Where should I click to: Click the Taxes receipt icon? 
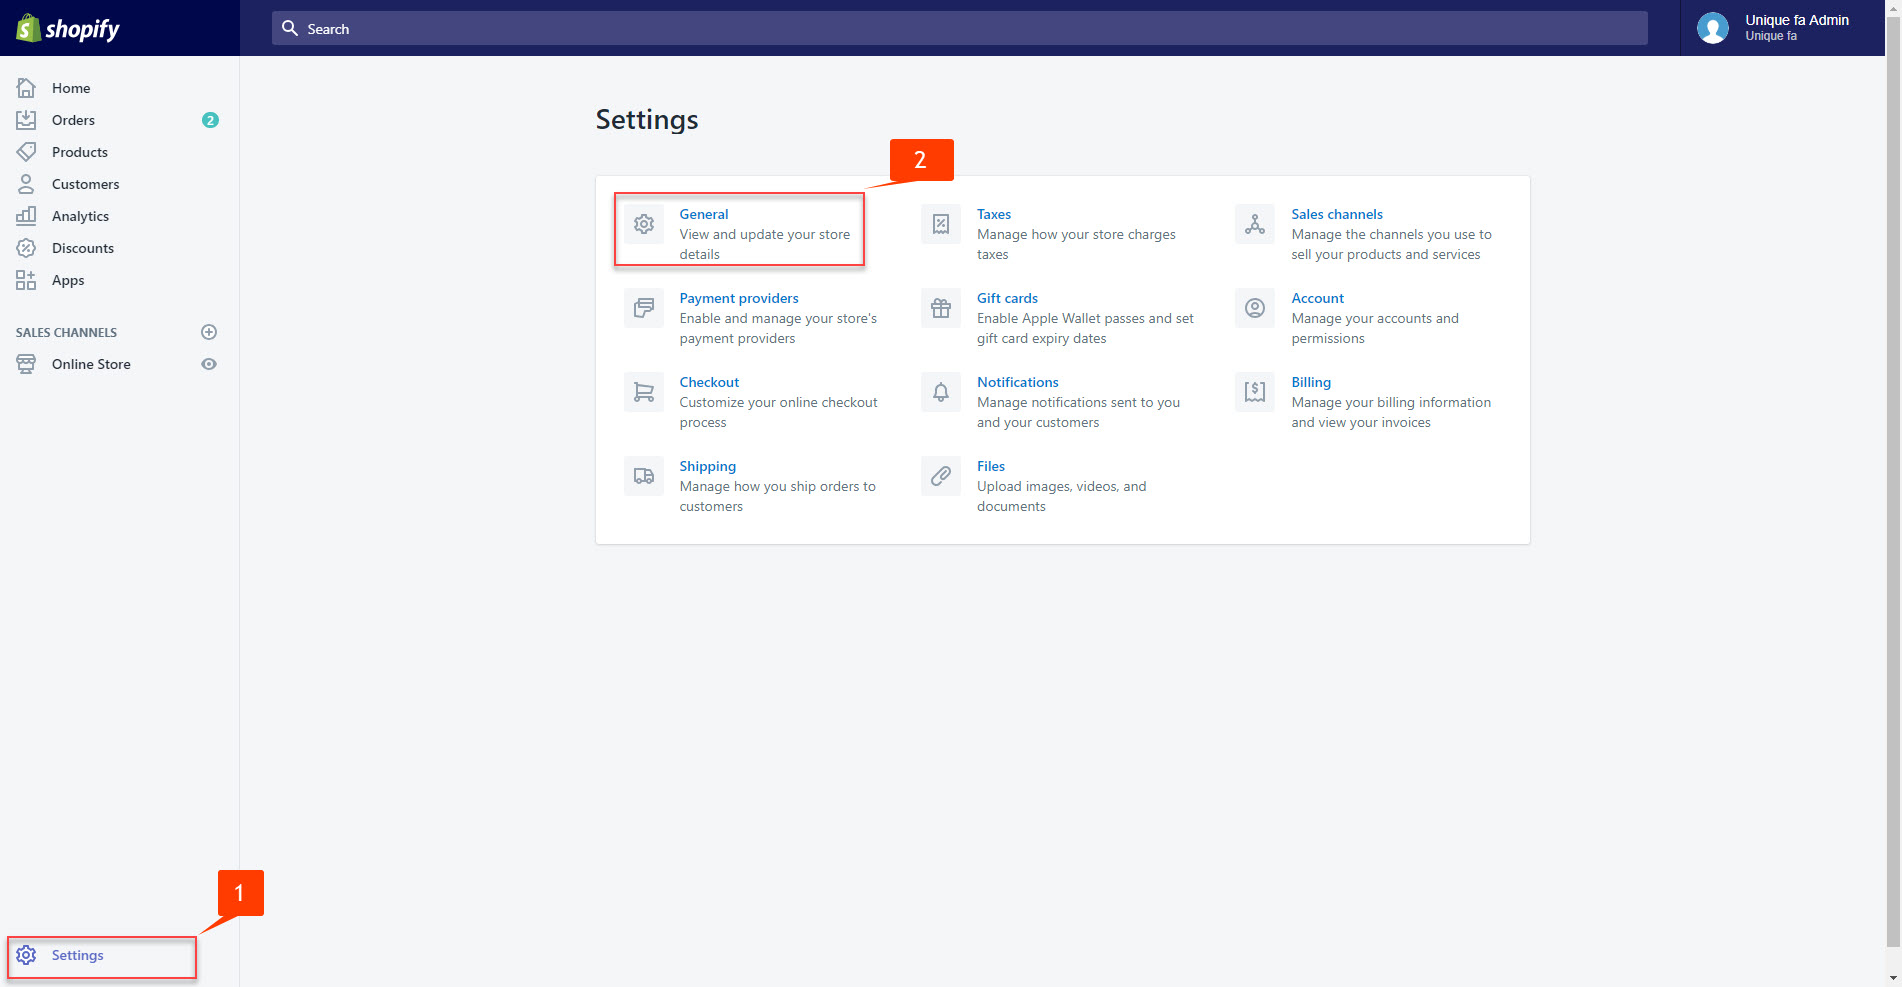[941, 224]
